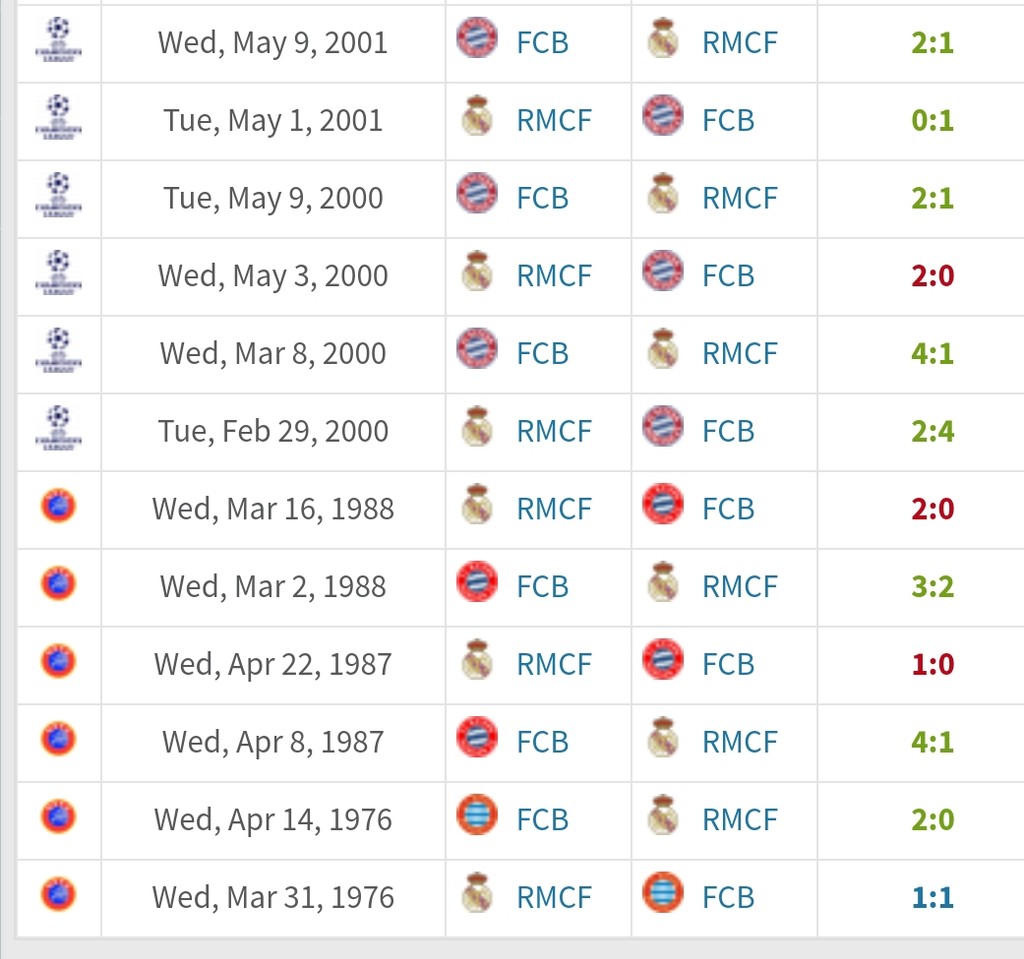Click the European Cup icon for Mar 16, 1988
Image resolution: width=1024 pixels, height=959 pixels.
tap(58, 506)
